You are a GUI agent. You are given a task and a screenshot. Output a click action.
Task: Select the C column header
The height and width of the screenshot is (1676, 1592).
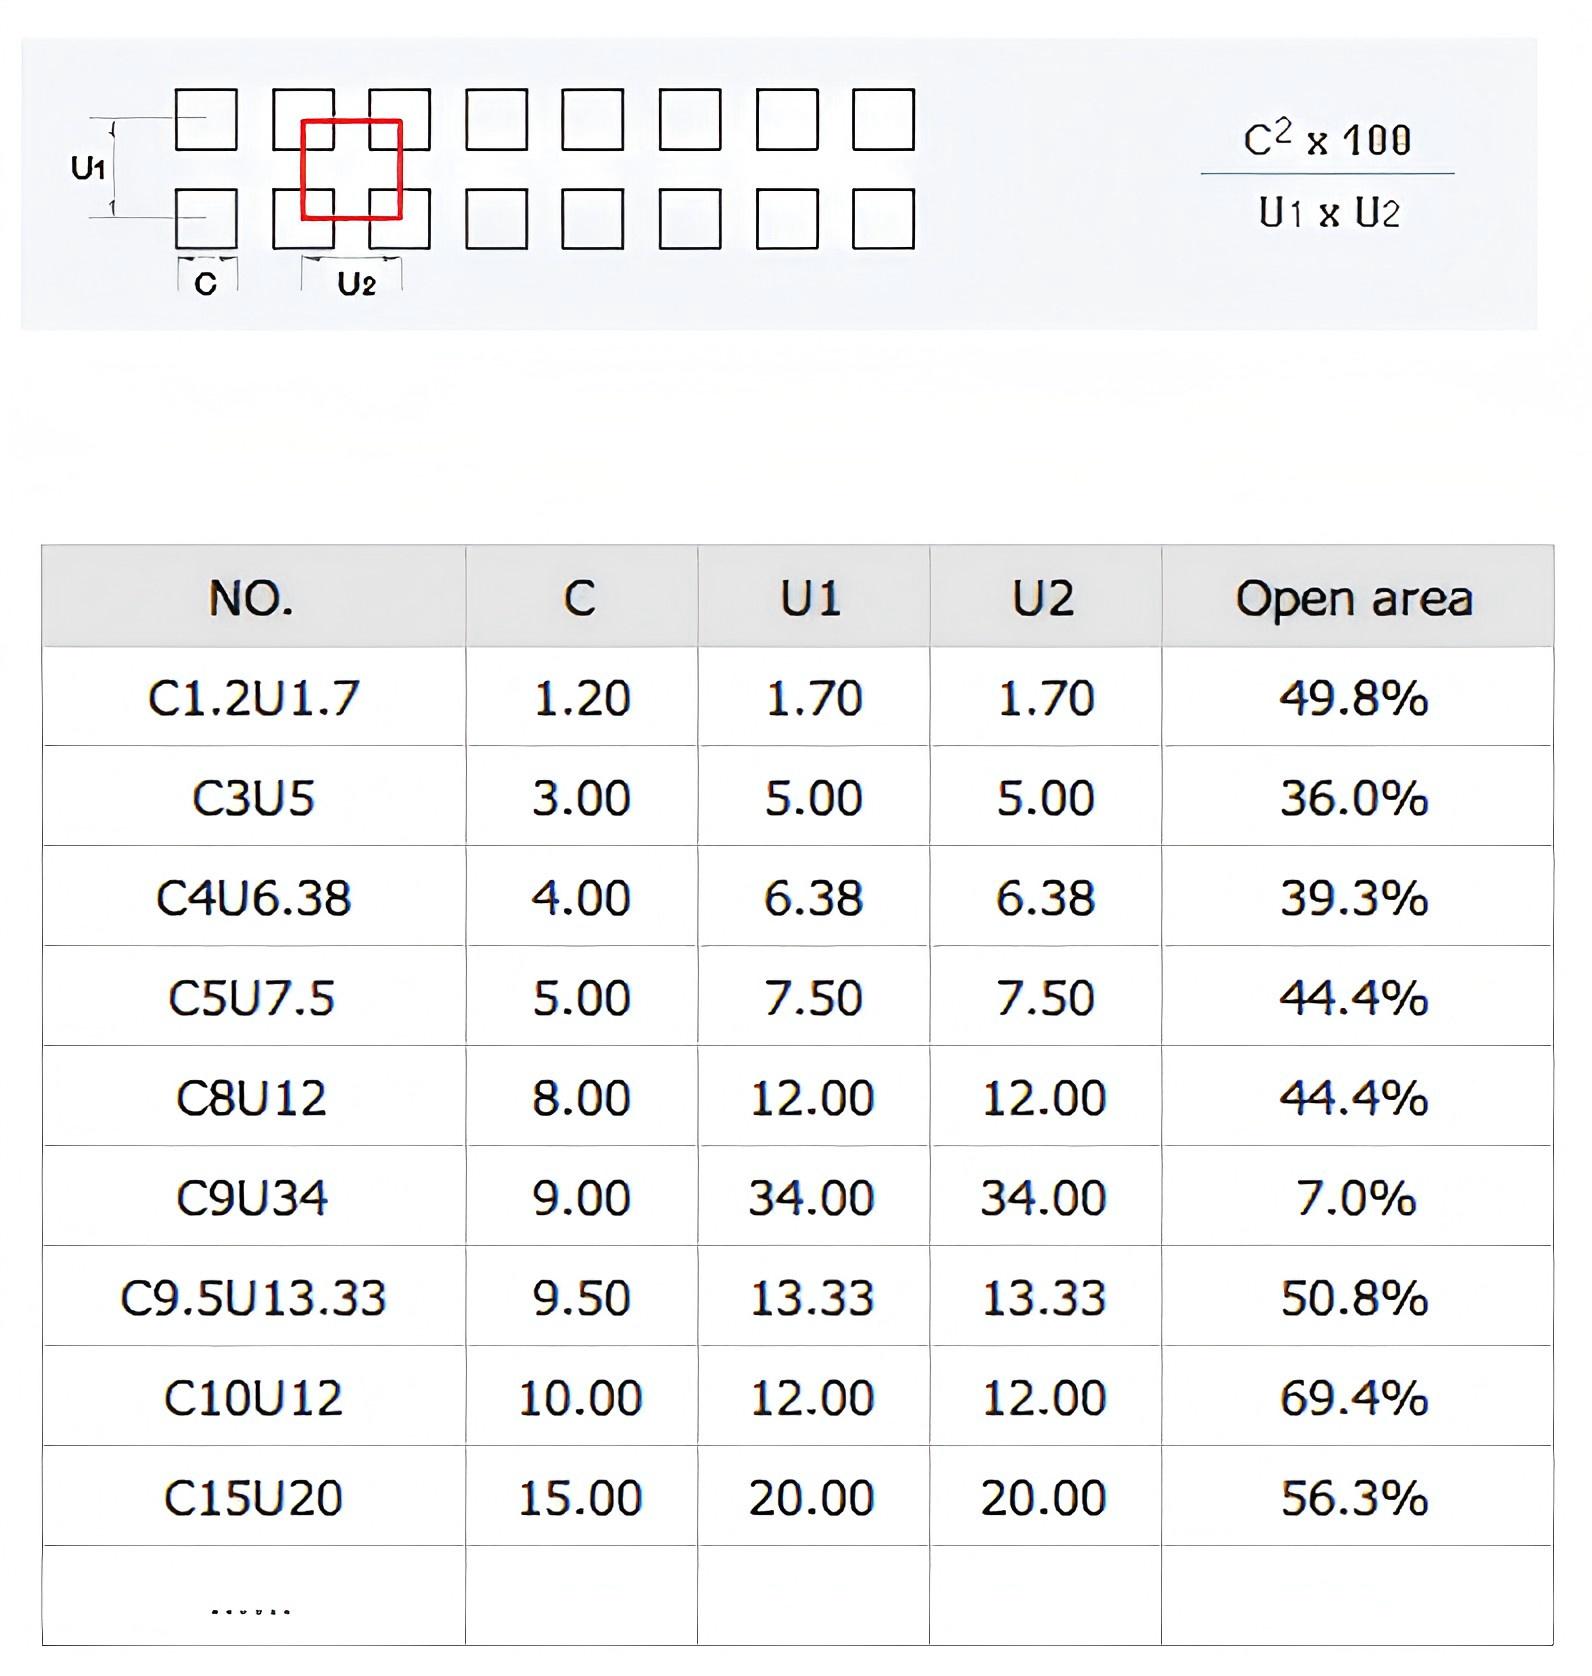[581, 597]
